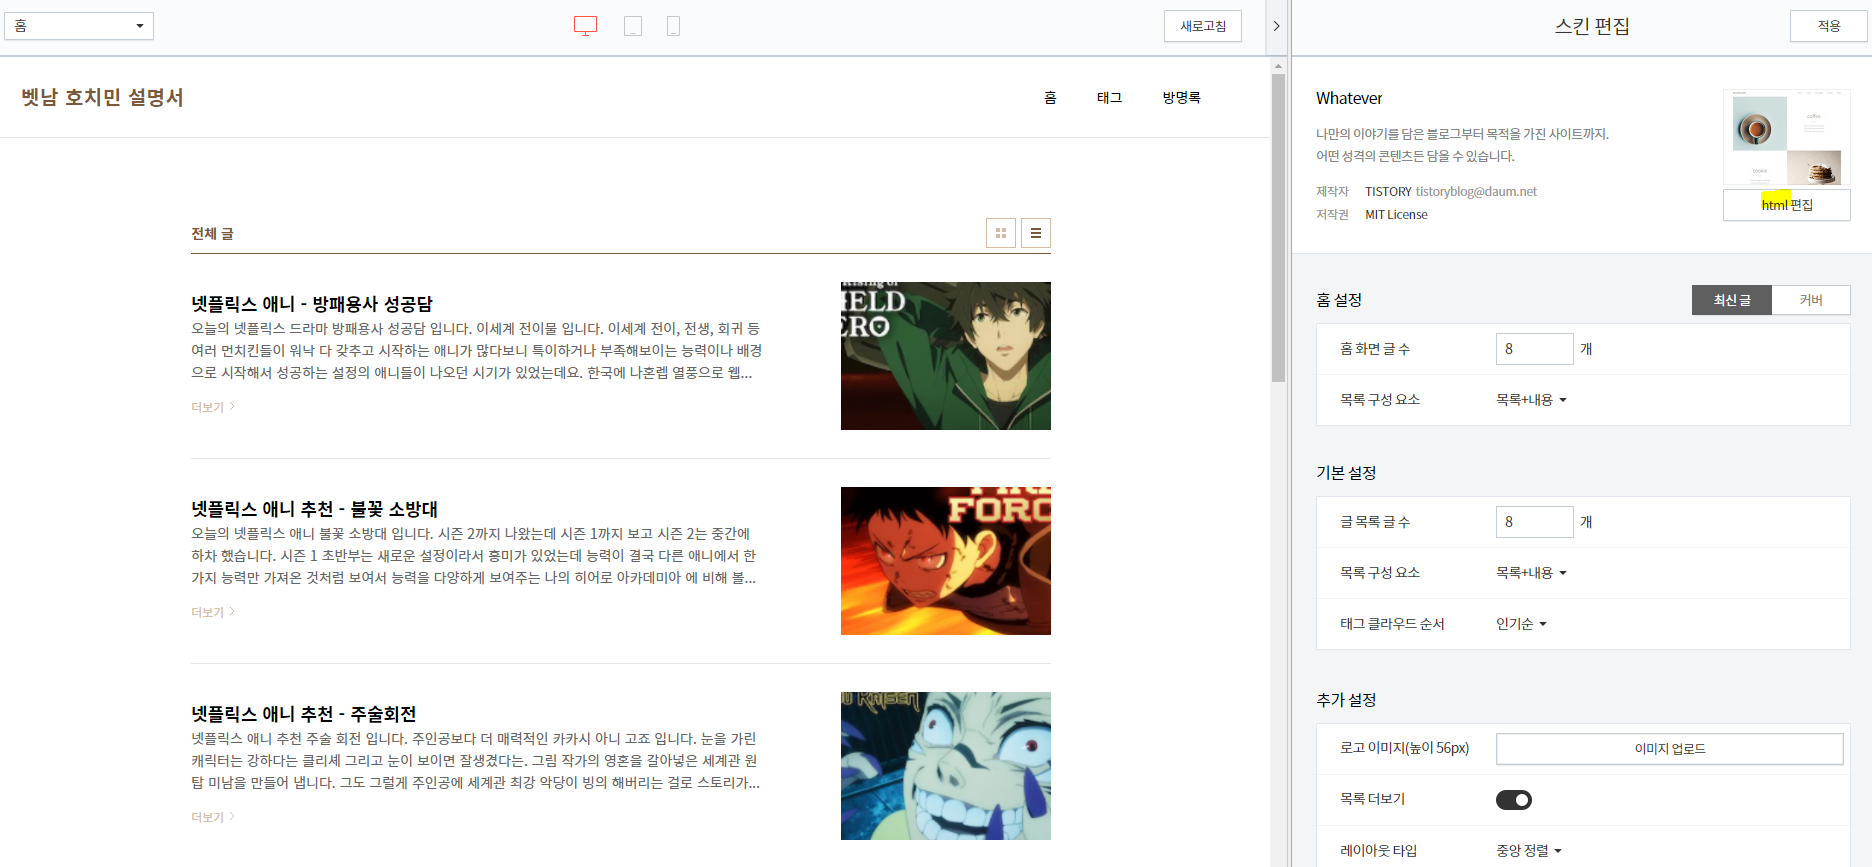Open the 태그 menu in blog preview

pos(1109,97)
